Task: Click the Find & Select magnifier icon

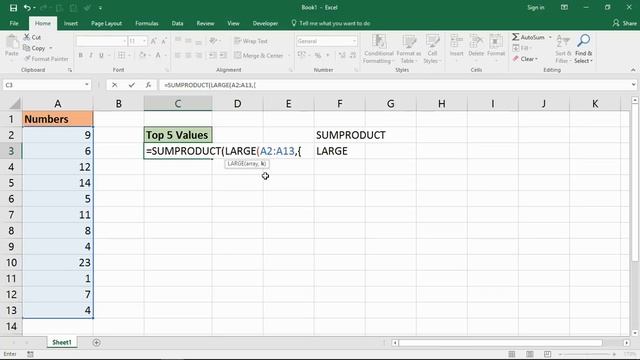Action: [583, 41]
